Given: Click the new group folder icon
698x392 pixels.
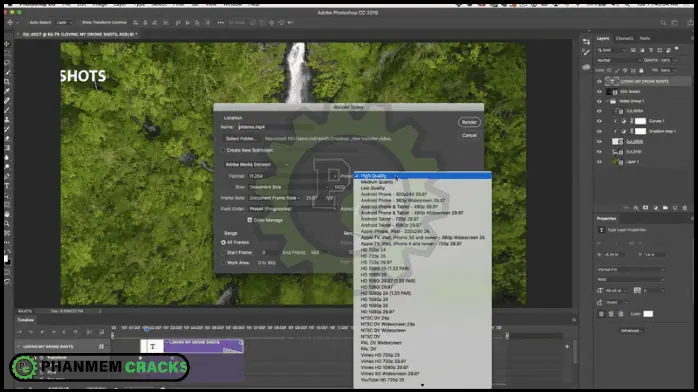Looking at the screenshot, I should tap(665, 208).
